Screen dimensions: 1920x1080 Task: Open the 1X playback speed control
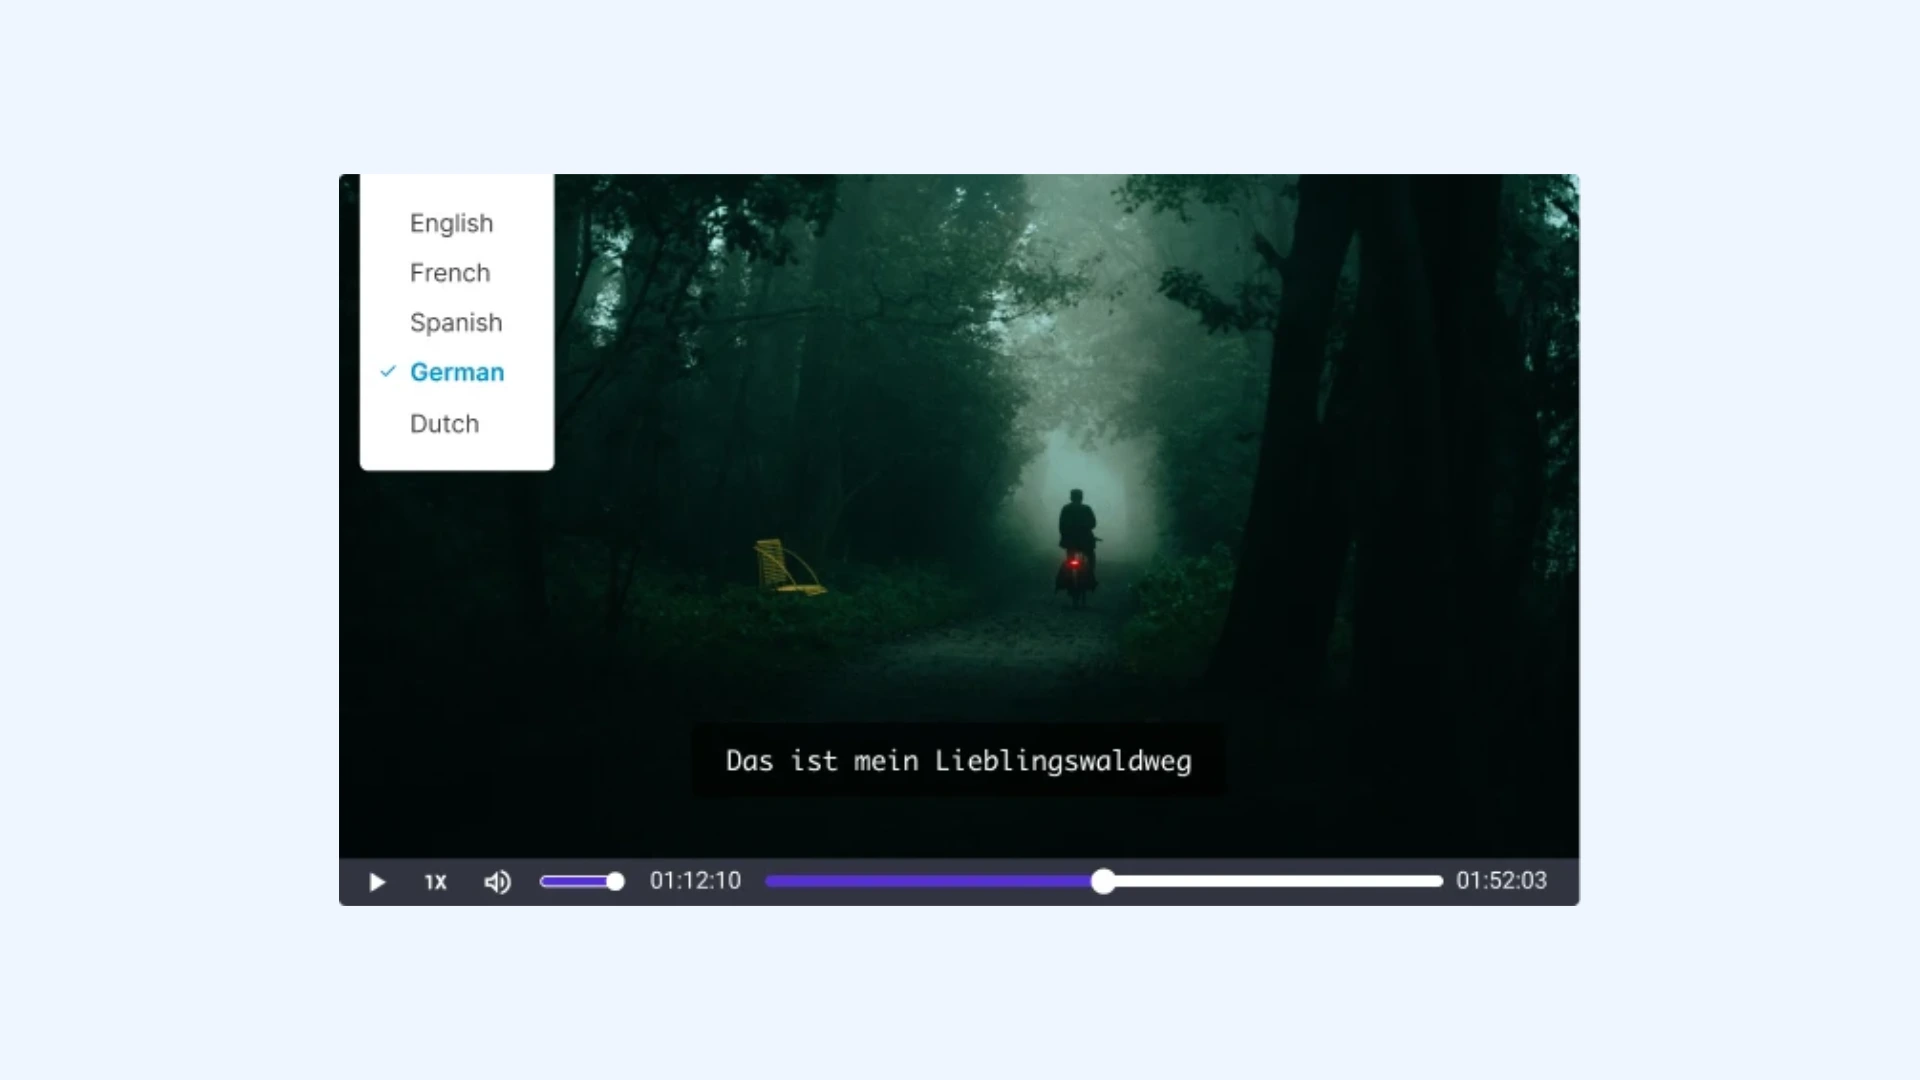(x=435, y=882)
